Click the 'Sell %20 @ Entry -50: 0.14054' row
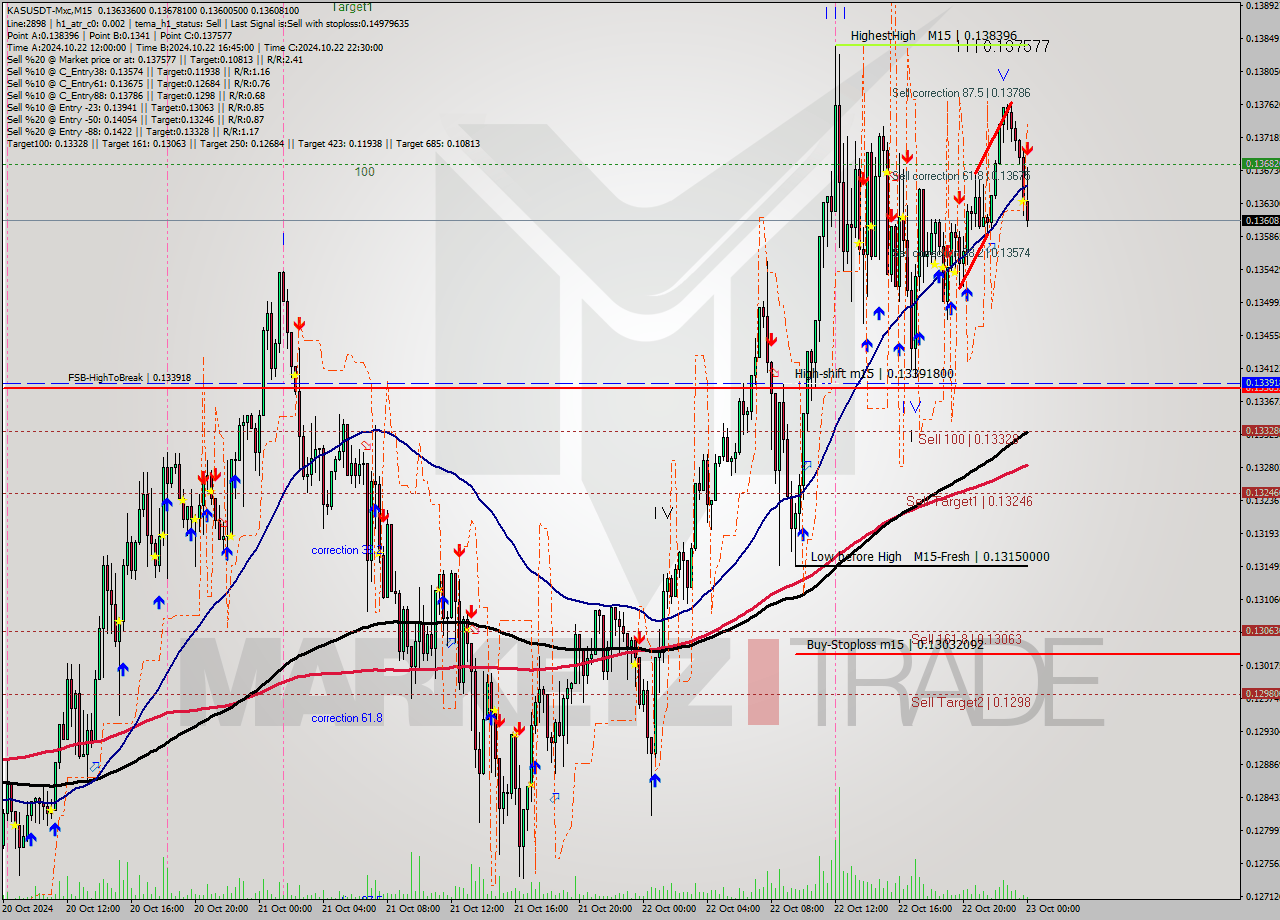 [x=135, y=119]
